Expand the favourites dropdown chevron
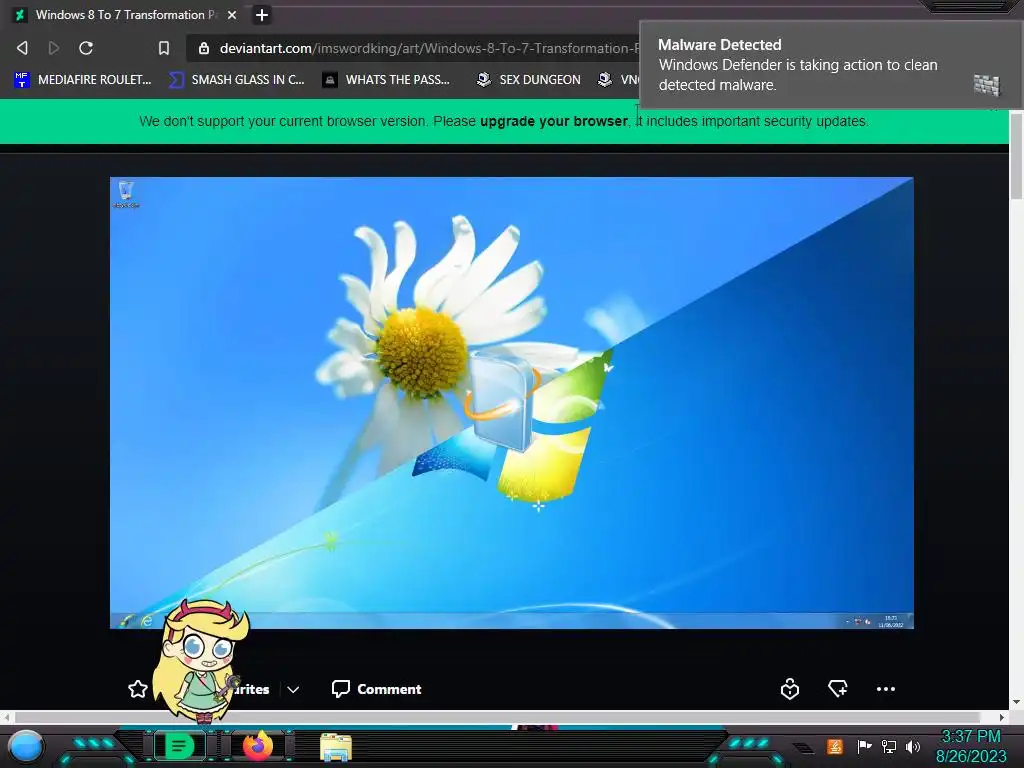This screenshot has width=1024, height=768. click(x=293, y=690)
